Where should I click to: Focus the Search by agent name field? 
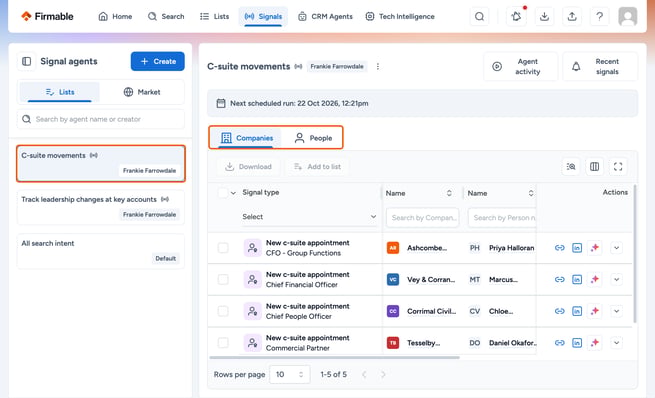pos(101,119)
